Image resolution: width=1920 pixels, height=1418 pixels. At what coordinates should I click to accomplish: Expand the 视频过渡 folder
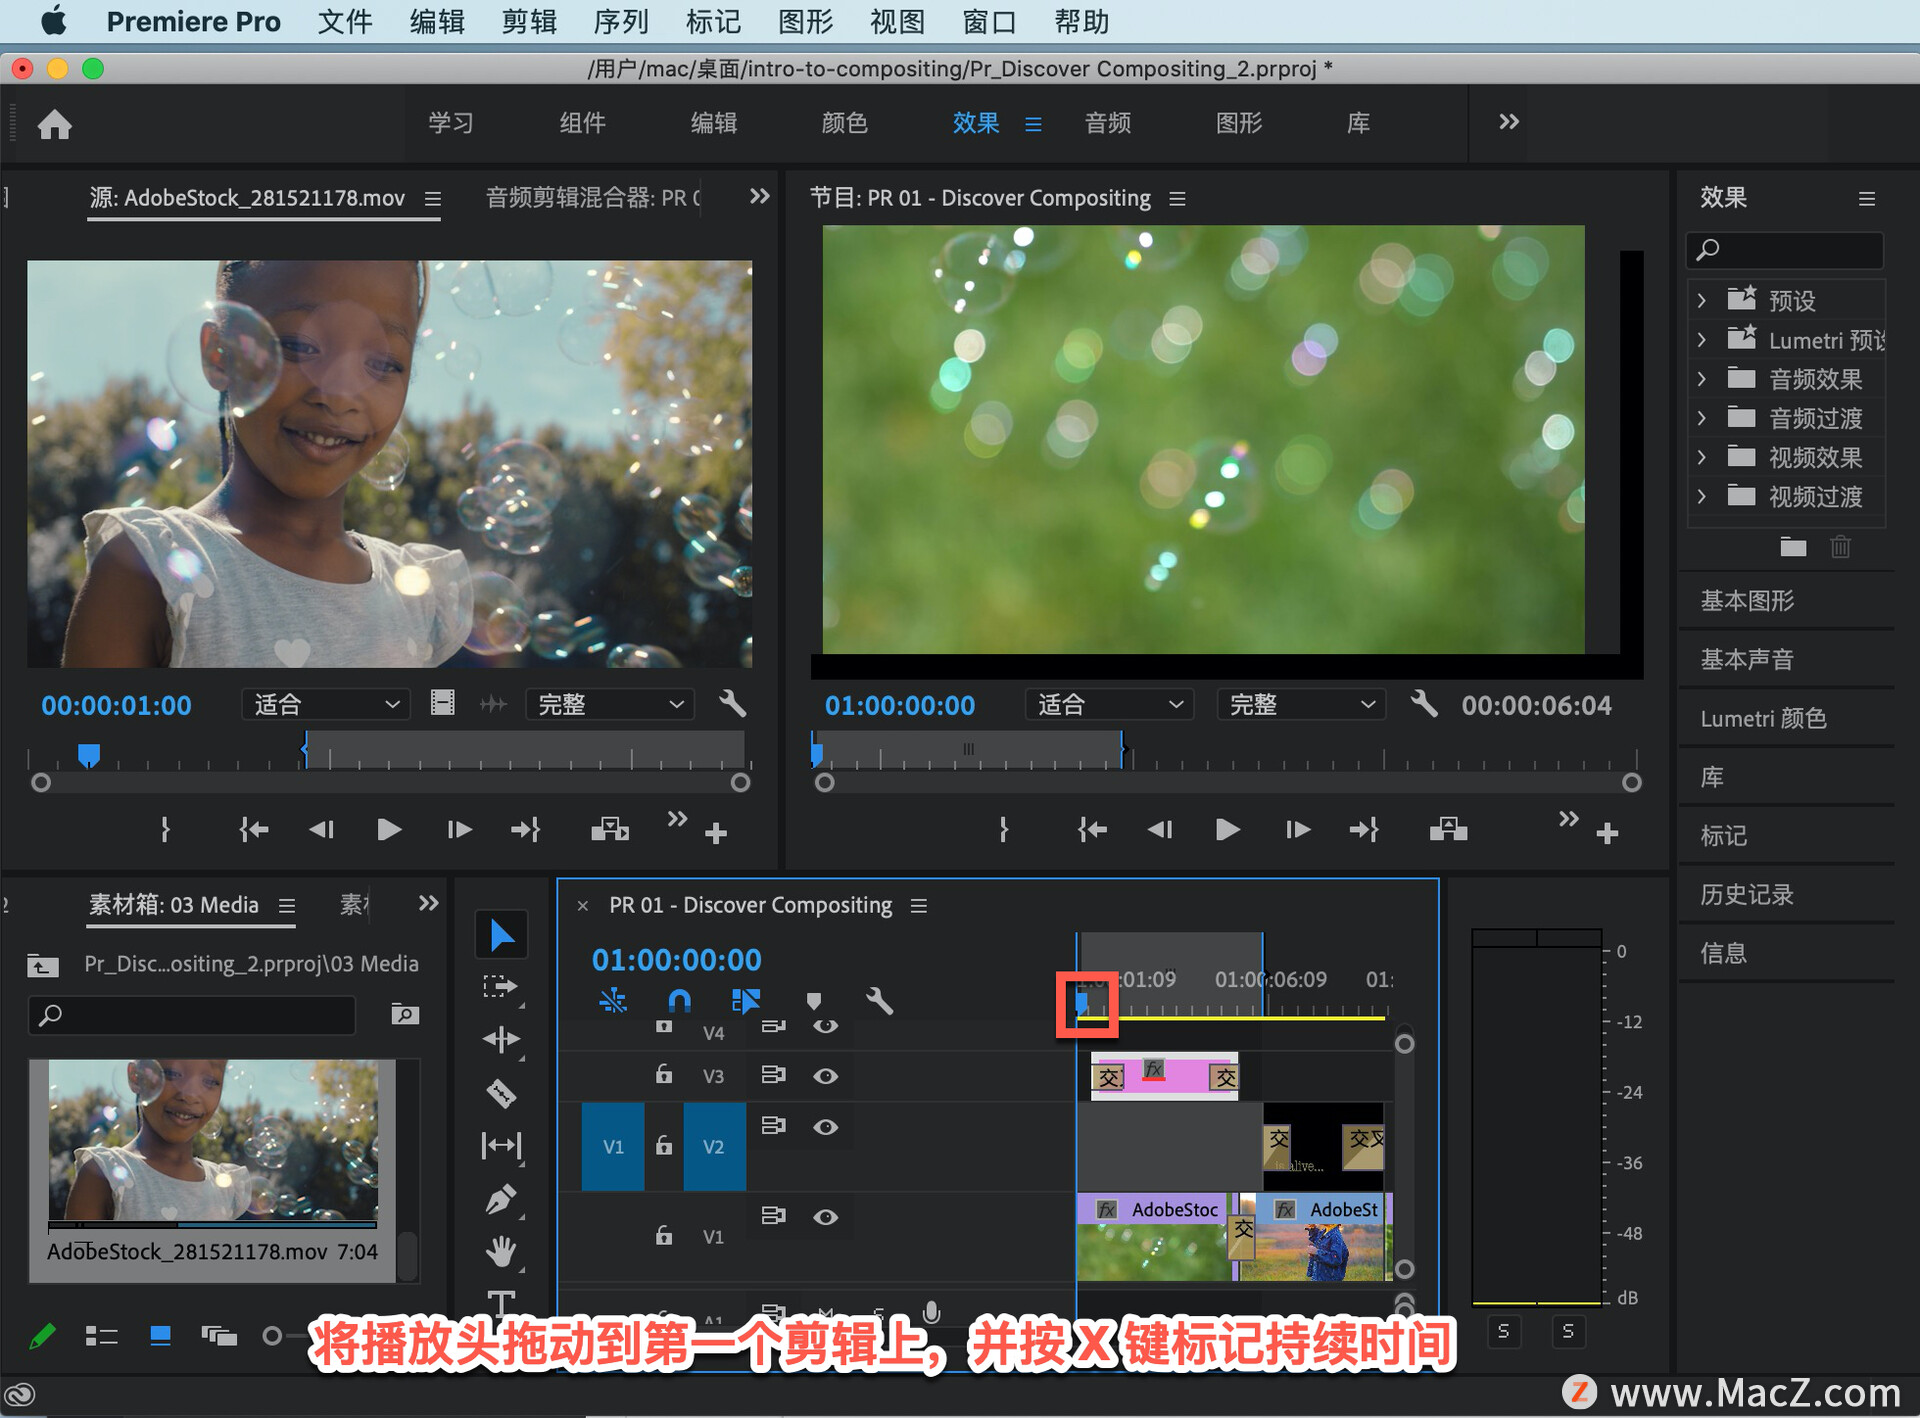tap(1702, 496)
